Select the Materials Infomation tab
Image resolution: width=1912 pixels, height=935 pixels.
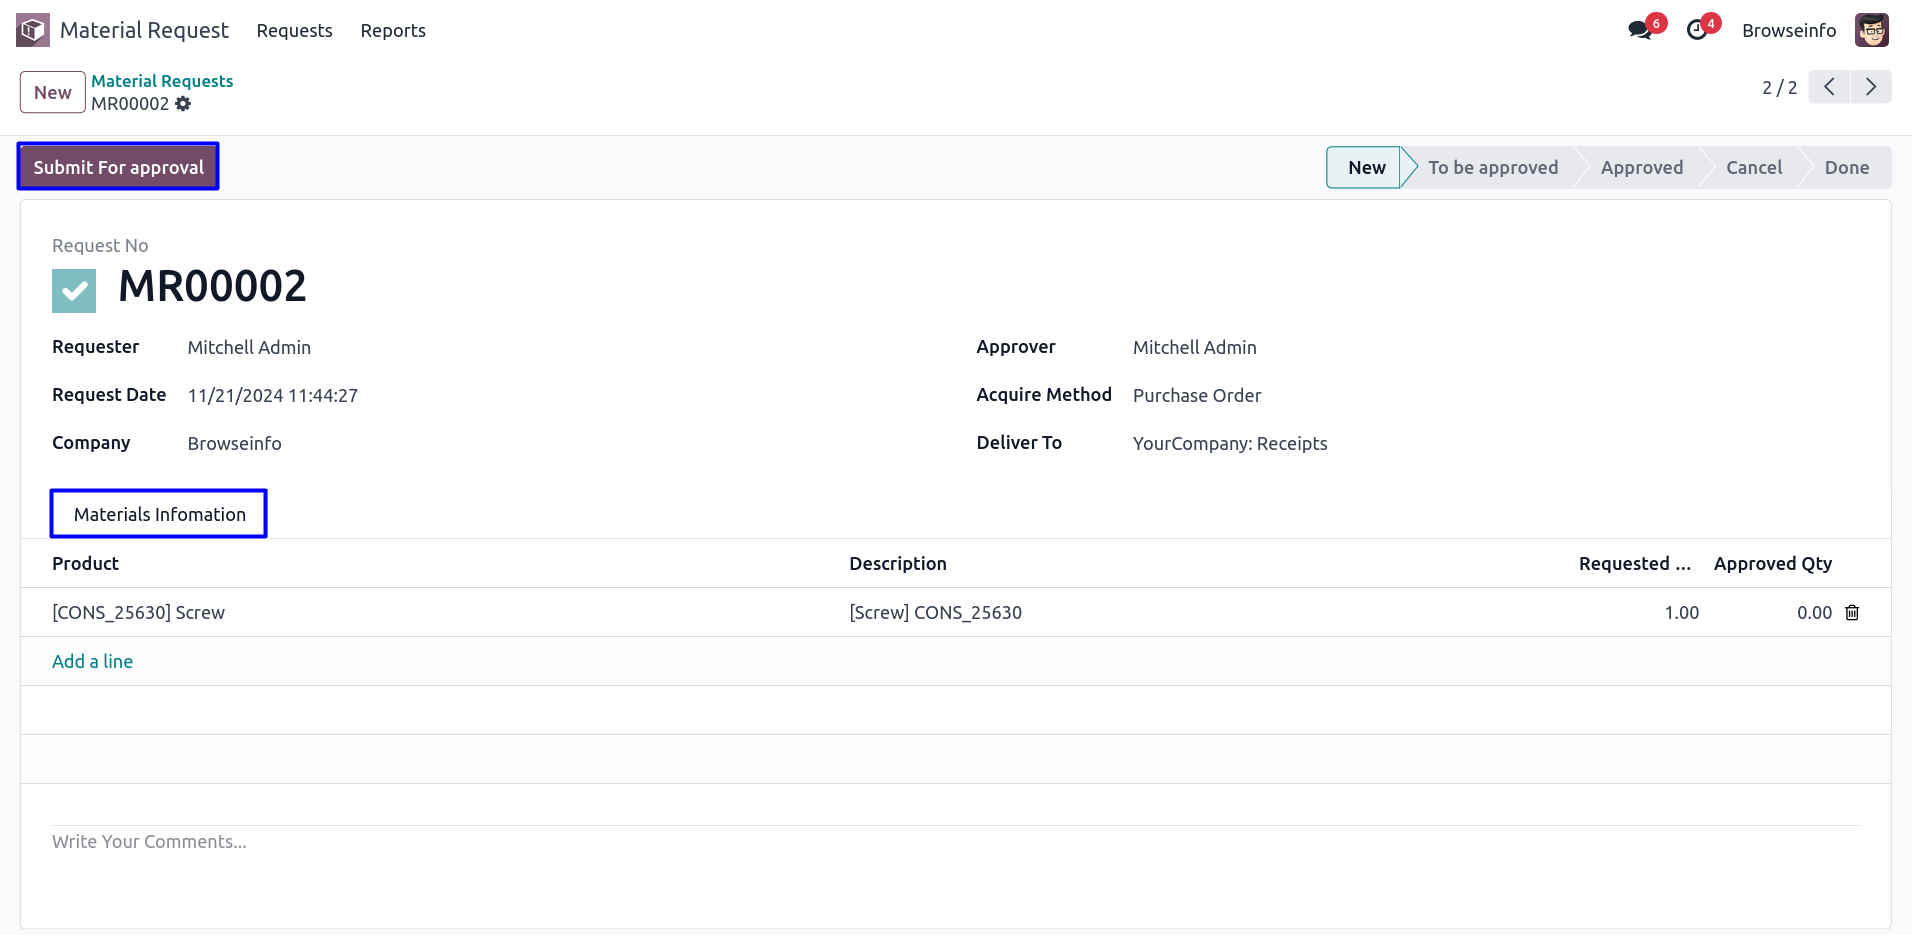[159, 514]
